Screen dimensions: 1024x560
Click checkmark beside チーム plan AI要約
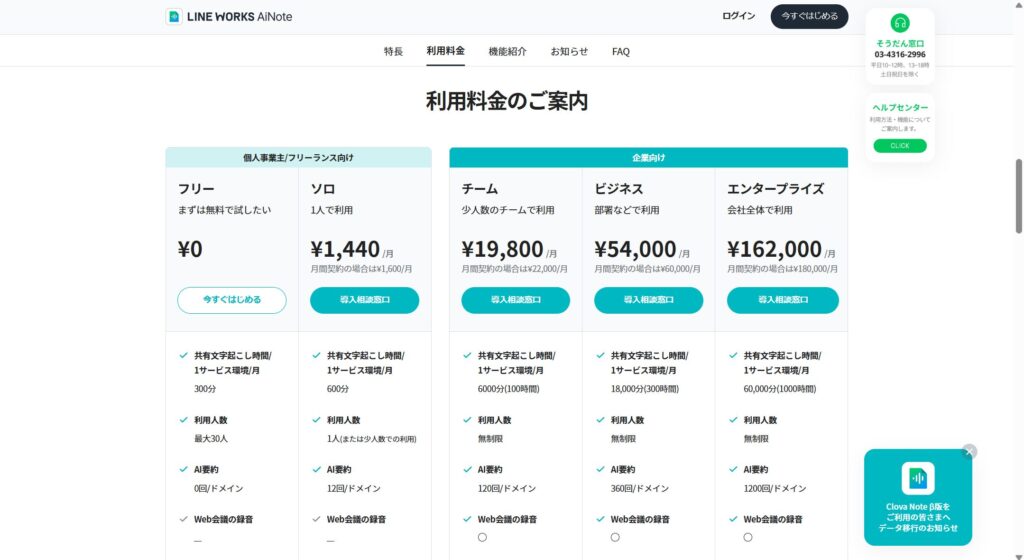467,469
